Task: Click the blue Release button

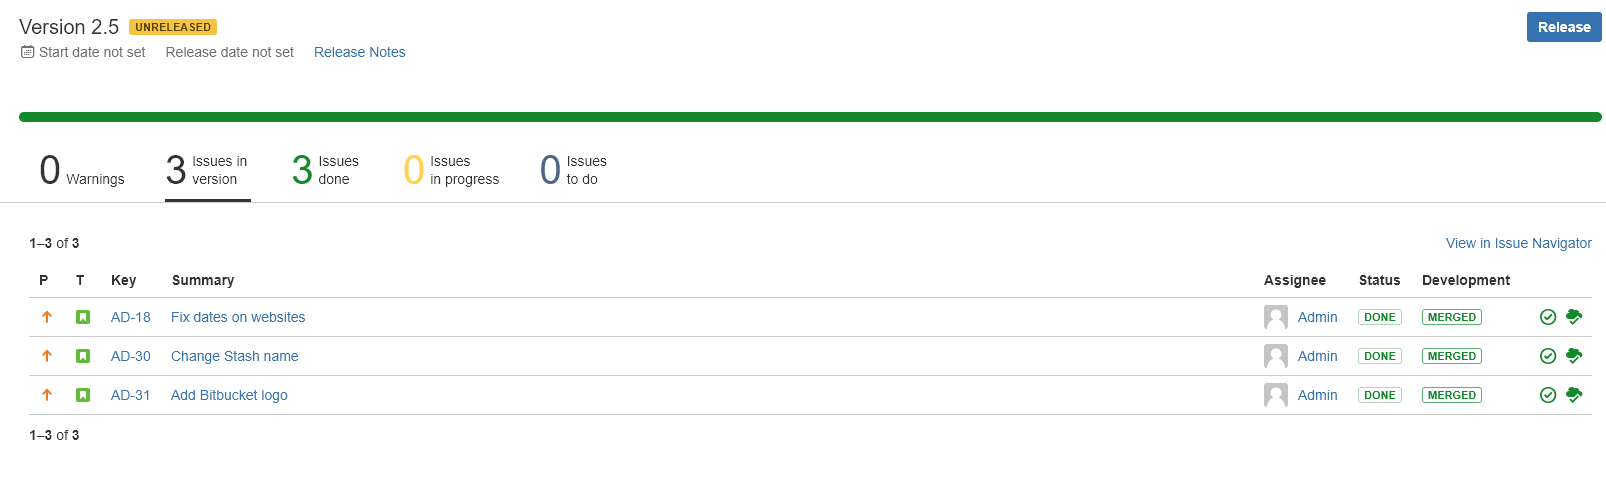Action: coord(1564,27)
